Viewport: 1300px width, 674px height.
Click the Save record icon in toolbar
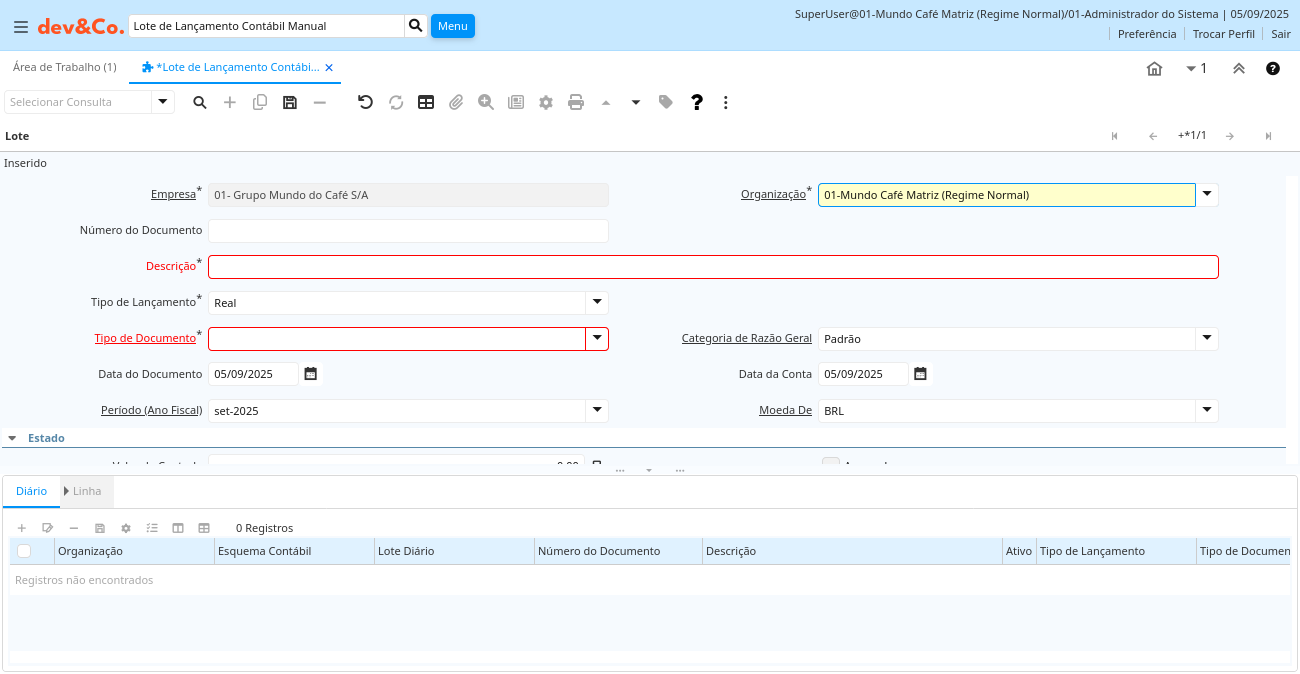point(290,102)
